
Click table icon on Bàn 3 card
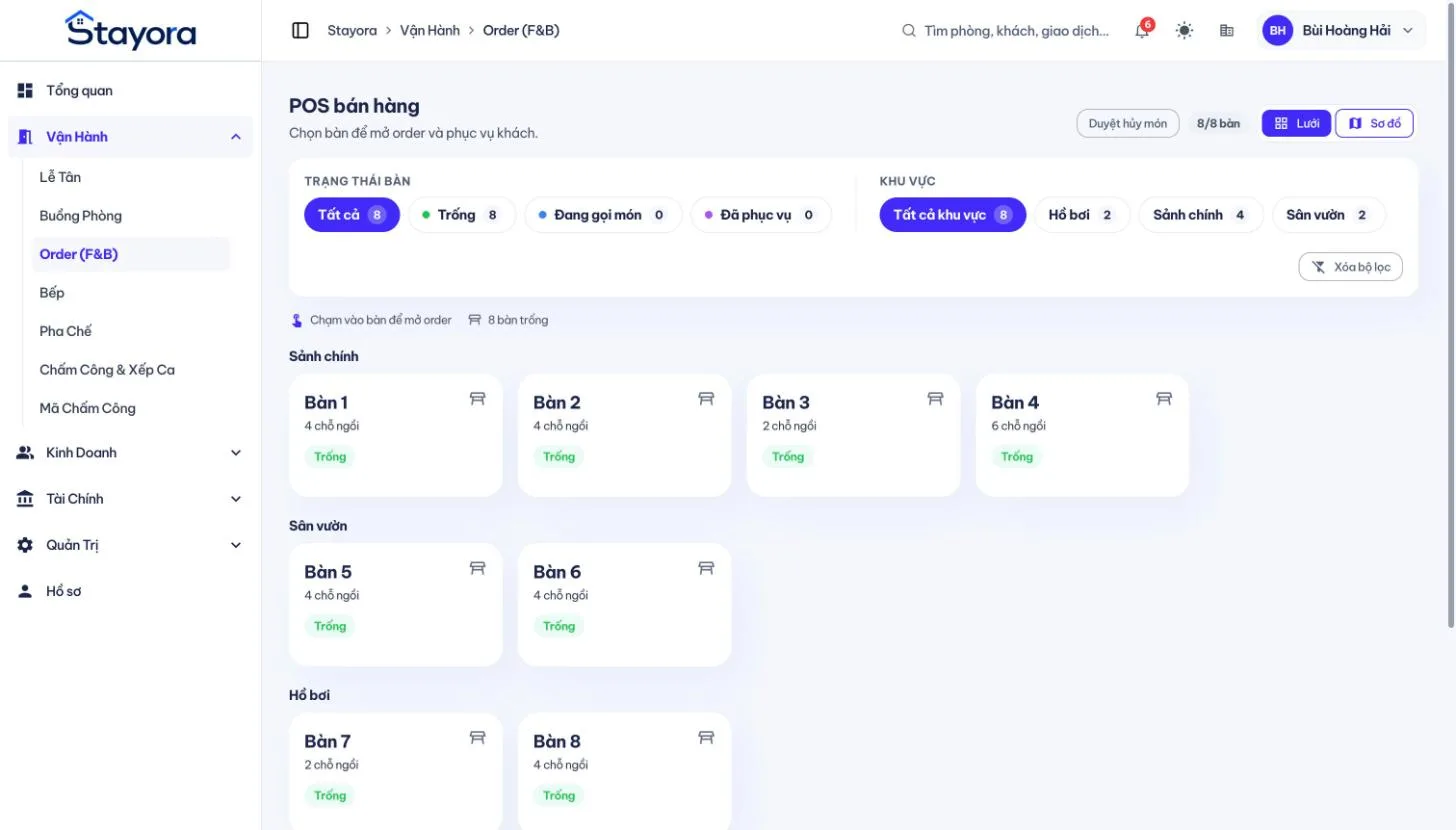point(935,399)
